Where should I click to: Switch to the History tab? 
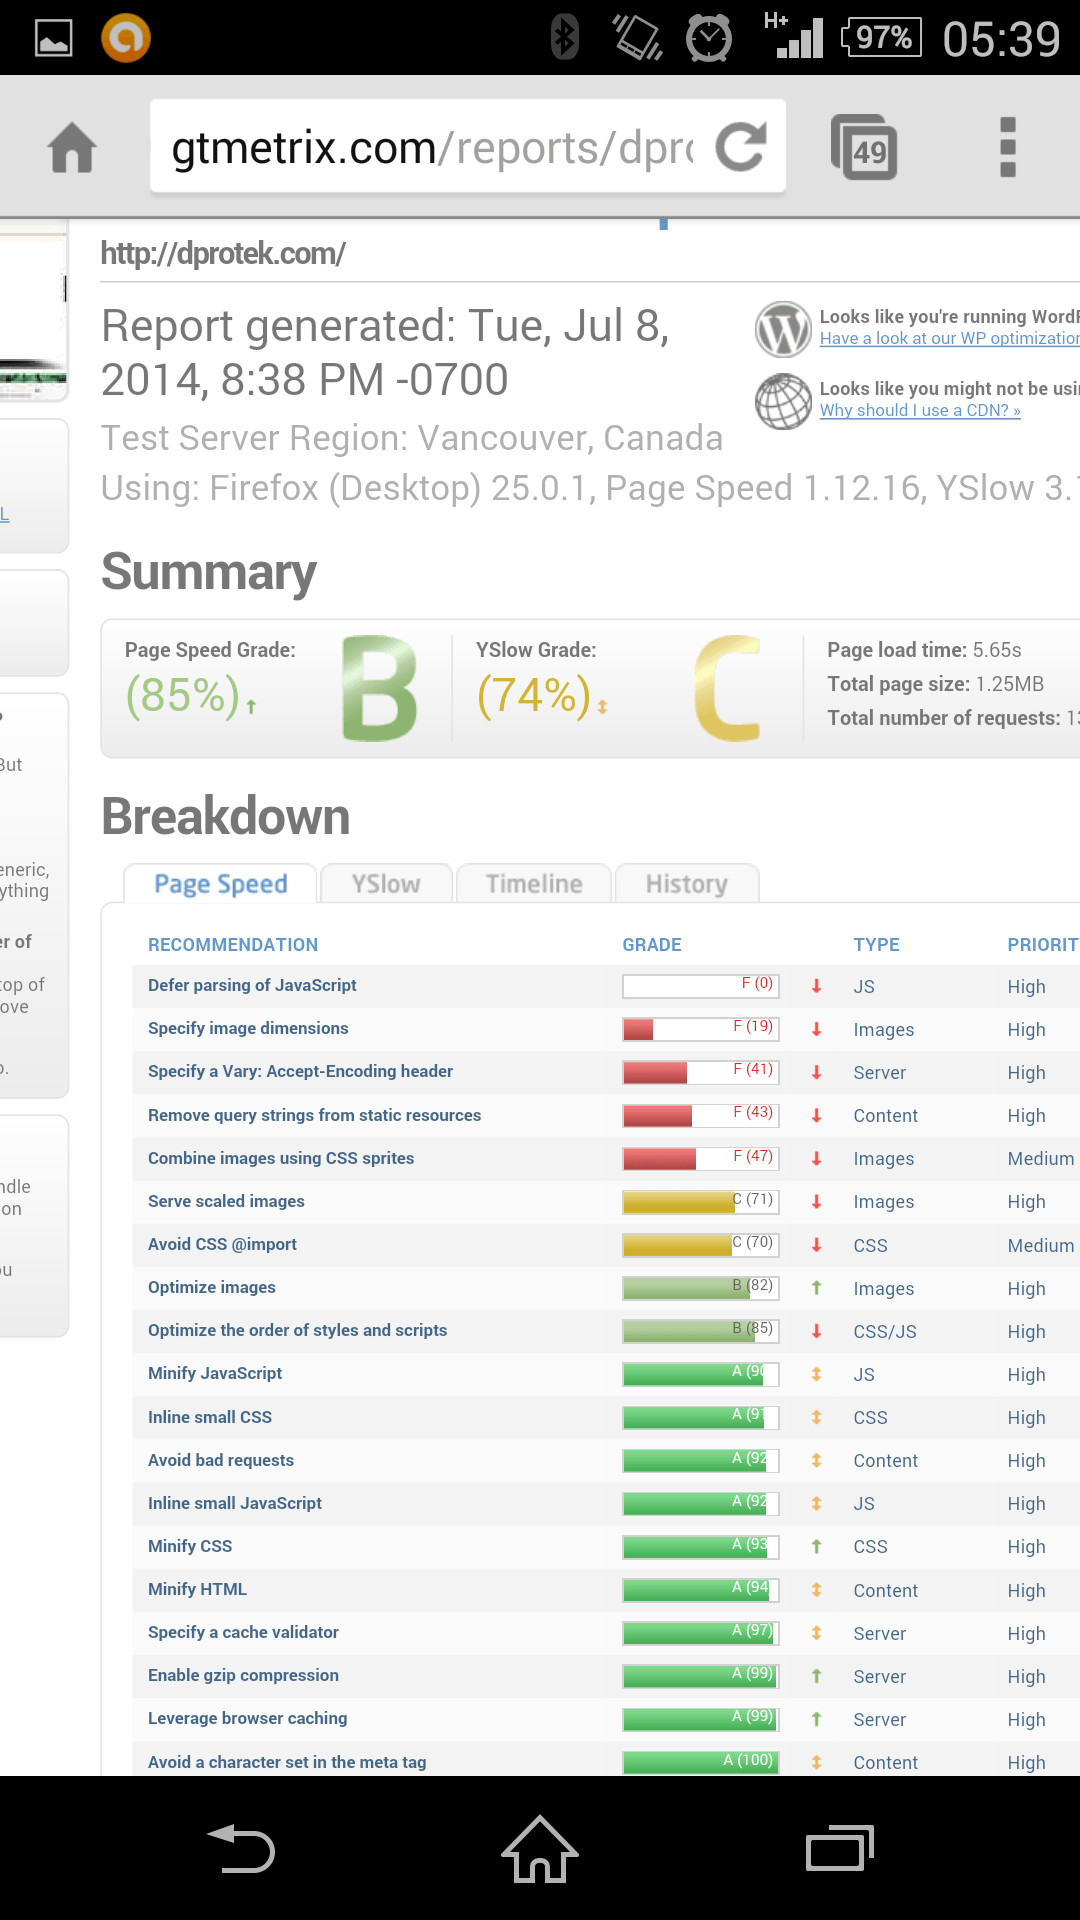(687, 884)
